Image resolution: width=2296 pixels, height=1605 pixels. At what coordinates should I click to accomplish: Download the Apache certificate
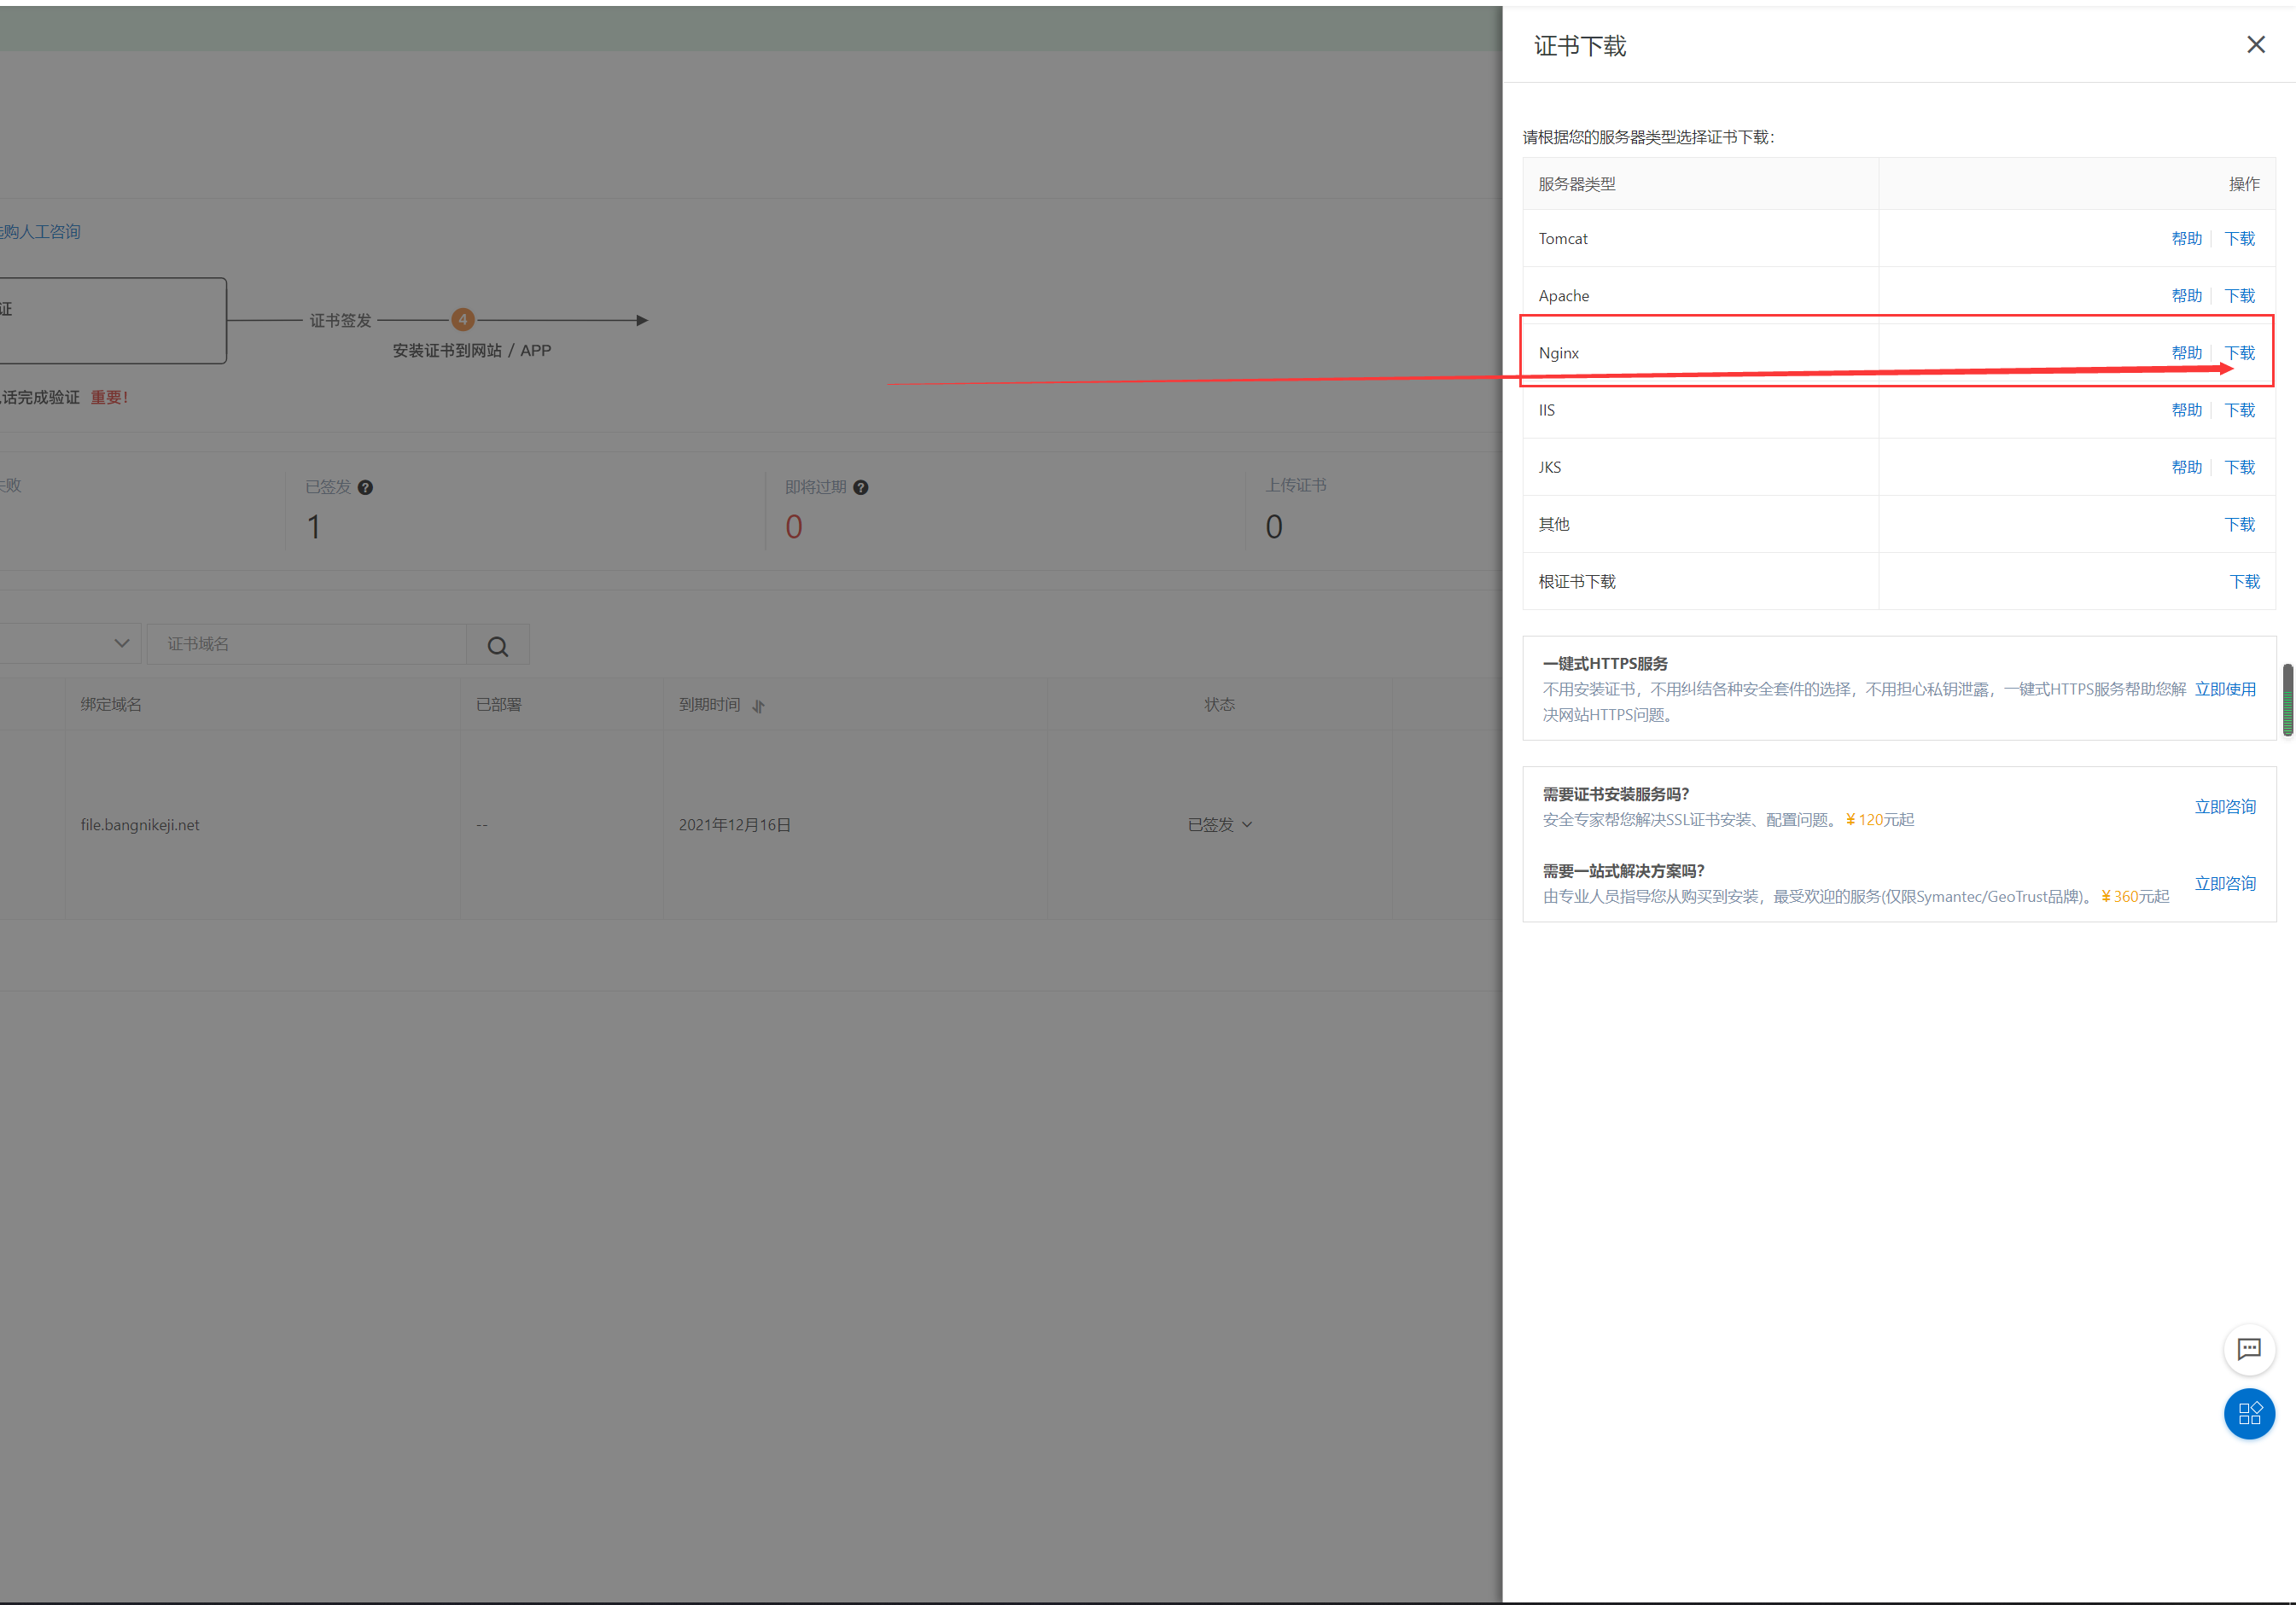coord(2239,296)
